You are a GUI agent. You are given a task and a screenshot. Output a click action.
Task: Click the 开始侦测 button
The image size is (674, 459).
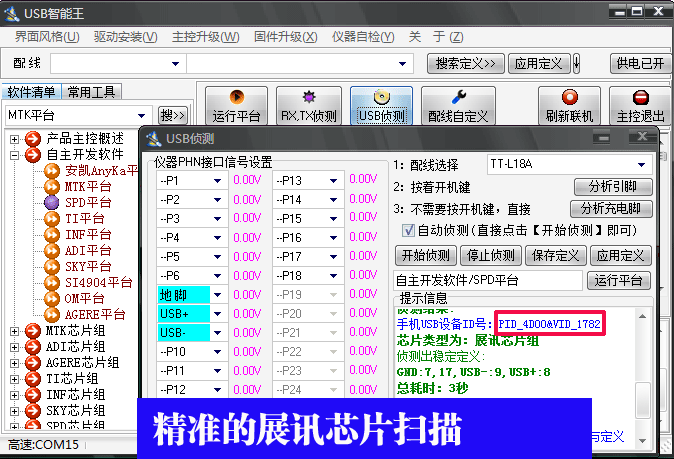coord(426,256)
